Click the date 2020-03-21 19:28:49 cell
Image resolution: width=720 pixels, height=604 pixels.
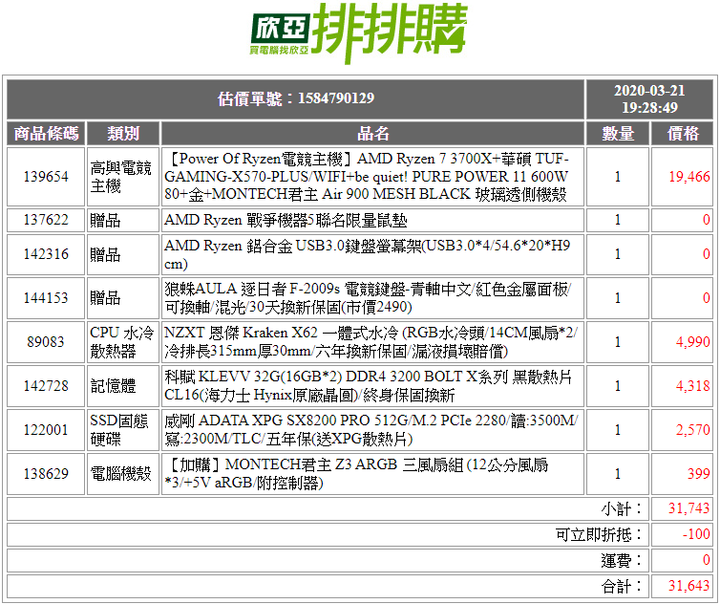pos(649,99)
